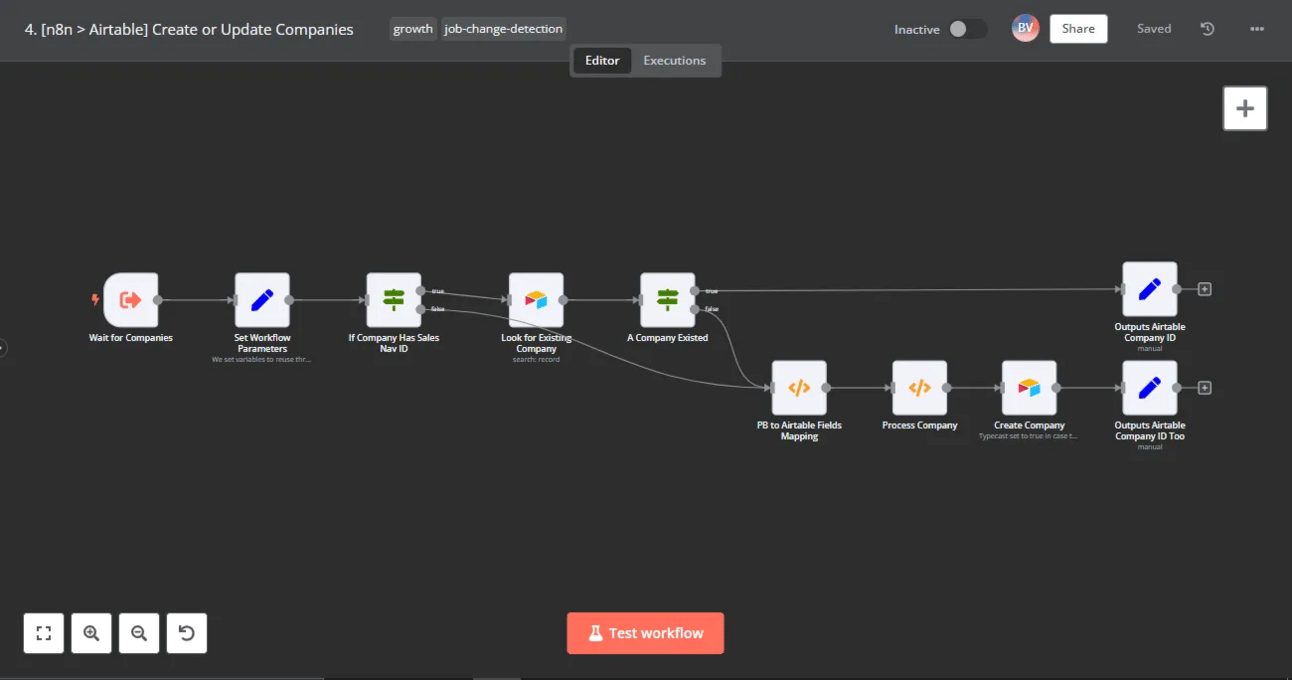Click the job-change-detection tag

504,29
